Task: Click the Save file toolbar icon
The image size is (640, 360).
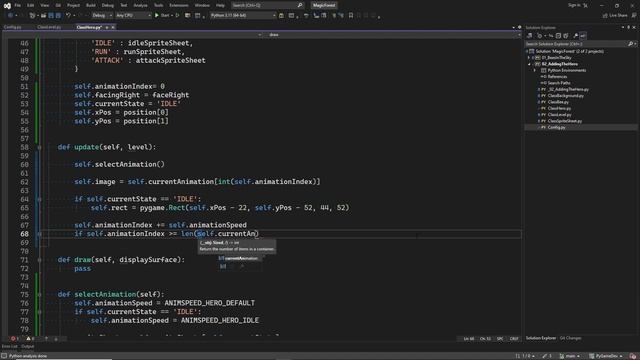Action: pos(51,16)
